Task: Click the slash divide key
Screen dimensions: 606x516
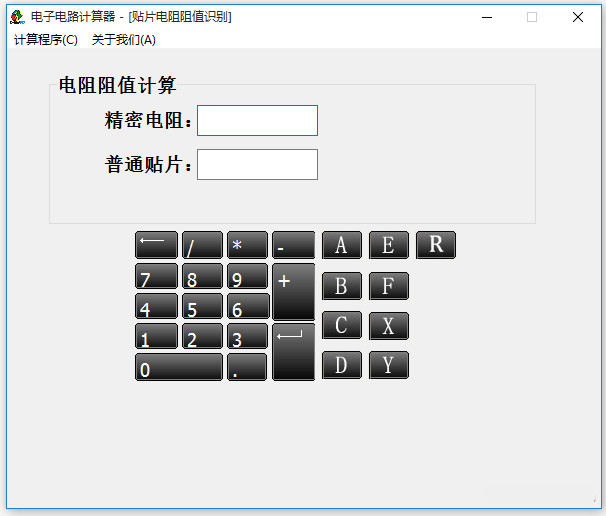Action: (203, 245)
